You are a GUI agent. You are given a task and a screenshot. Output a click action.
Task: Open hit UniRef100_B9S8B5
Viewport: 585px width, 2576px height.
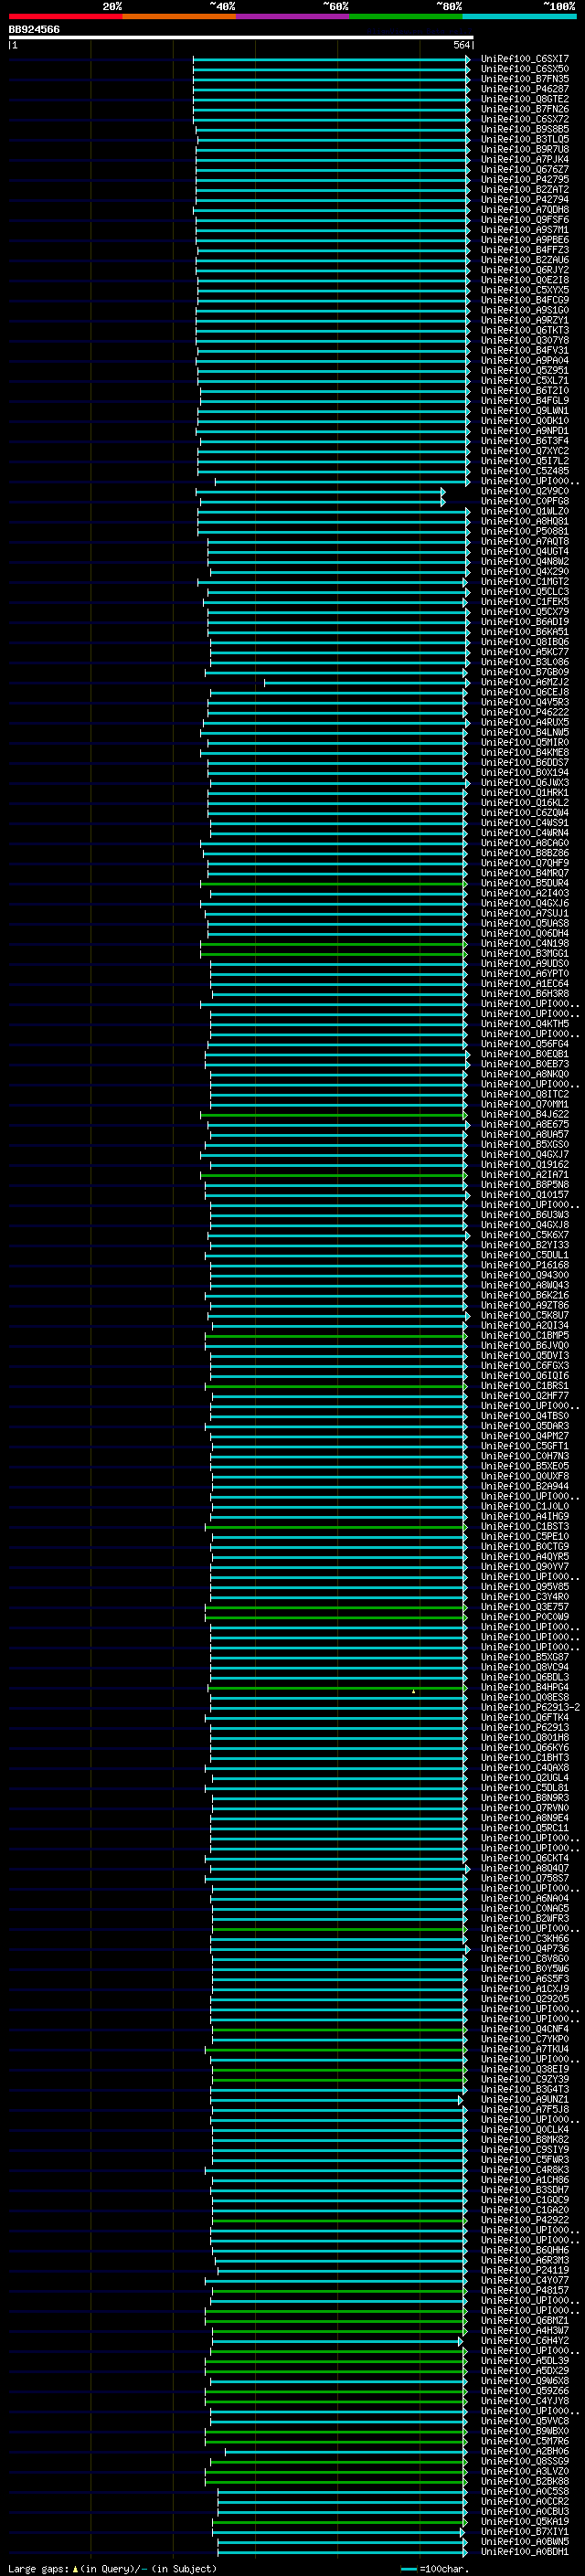point(525,129)
